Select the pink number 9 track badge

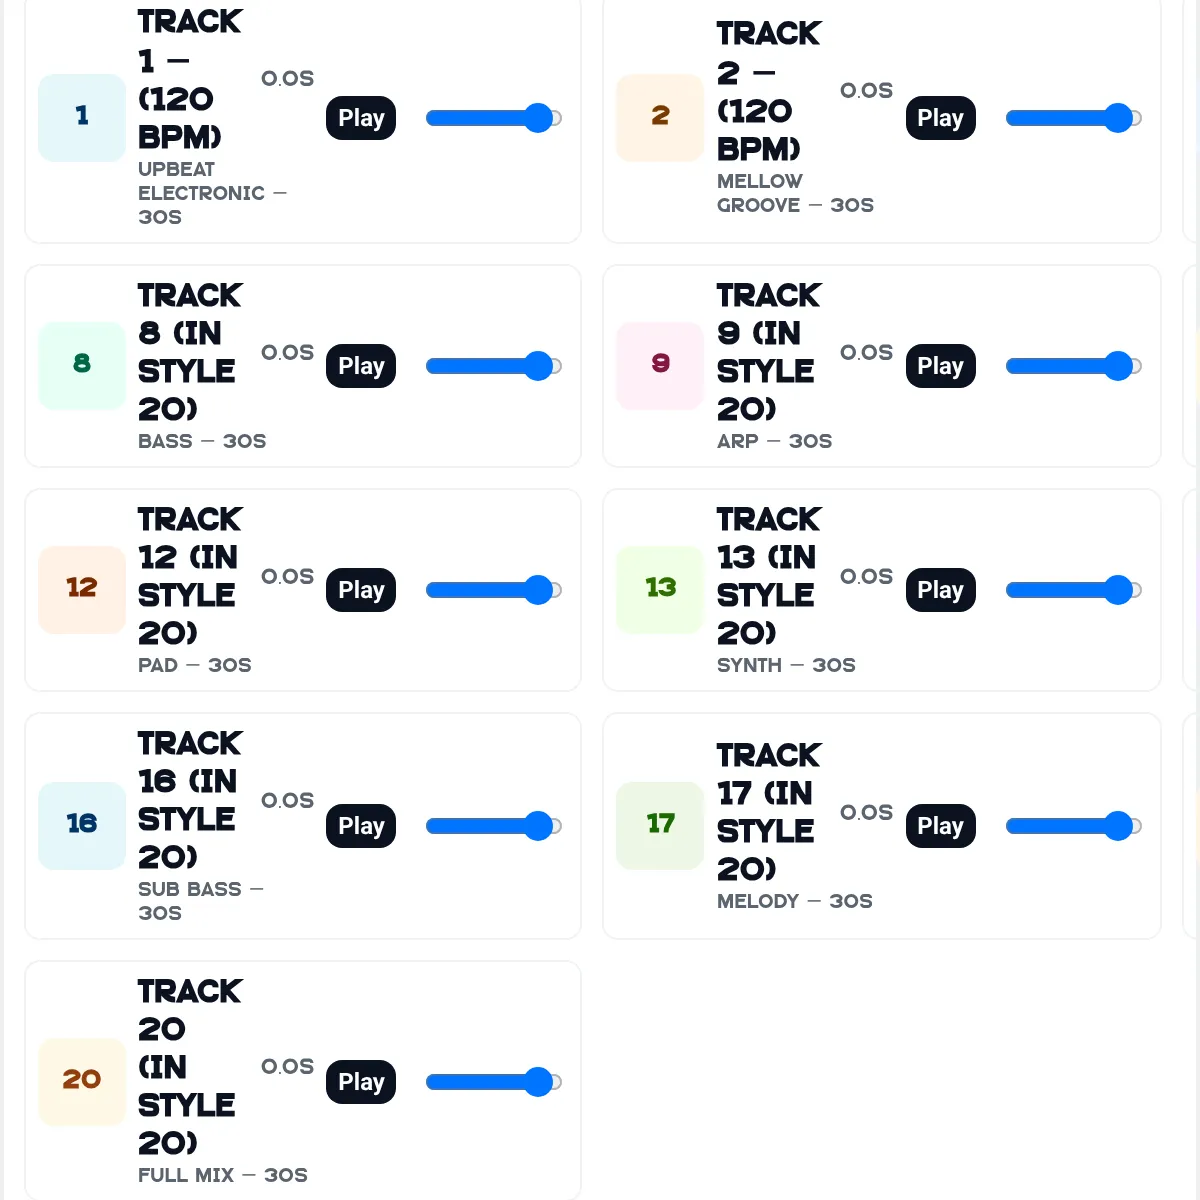coord(661,366)
